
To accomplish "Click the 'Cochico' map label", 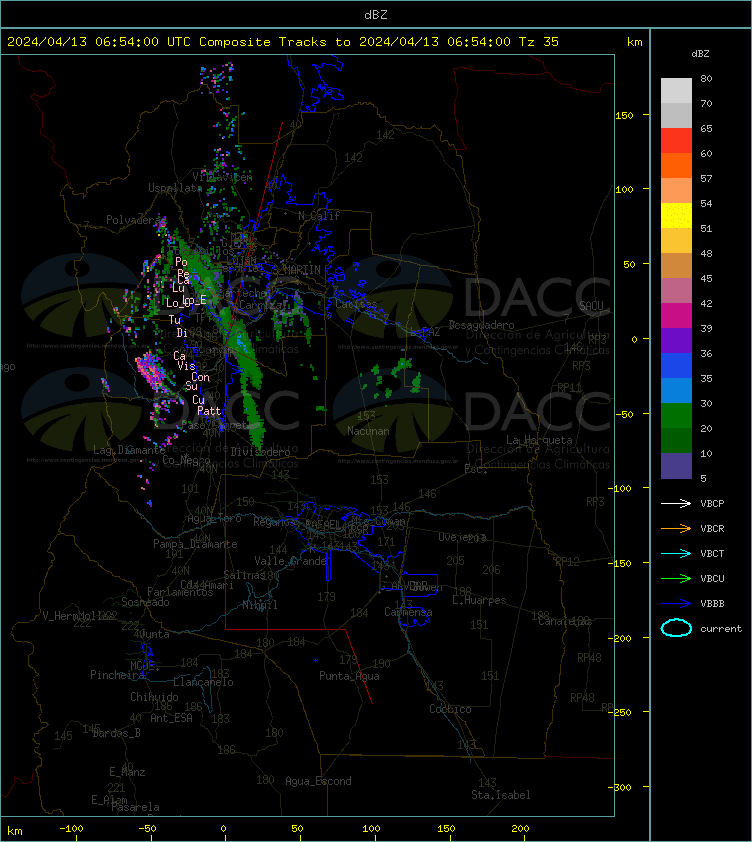I will [x=450, y=709].
